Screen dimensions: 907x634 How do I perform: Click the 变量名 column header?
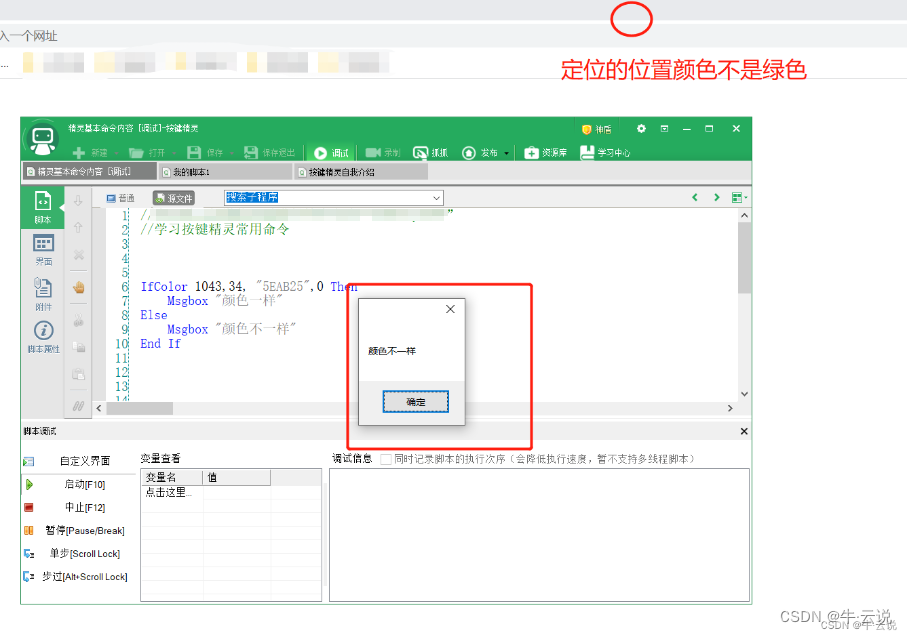[172, 477]
